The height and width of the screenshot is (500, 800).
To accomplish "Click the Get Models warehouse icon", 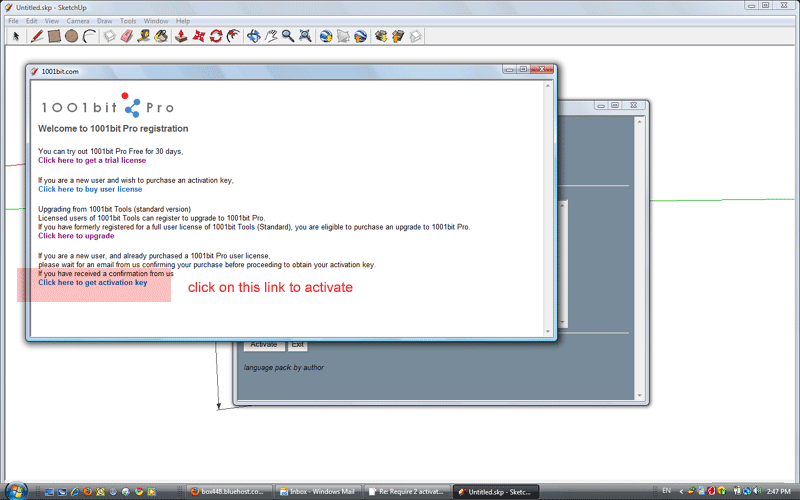I will point(381,36).
